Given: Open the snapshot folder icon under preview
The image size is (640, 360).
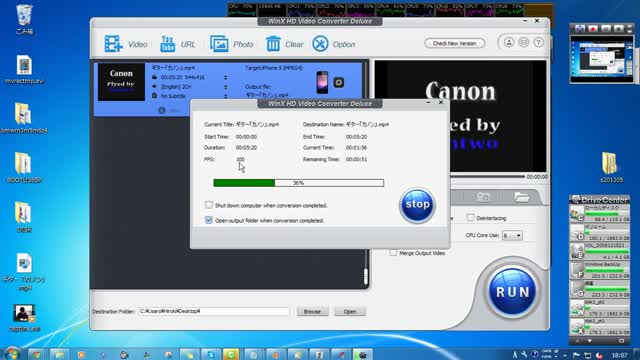Looking at the screenshot, I should tap(521, 197).
